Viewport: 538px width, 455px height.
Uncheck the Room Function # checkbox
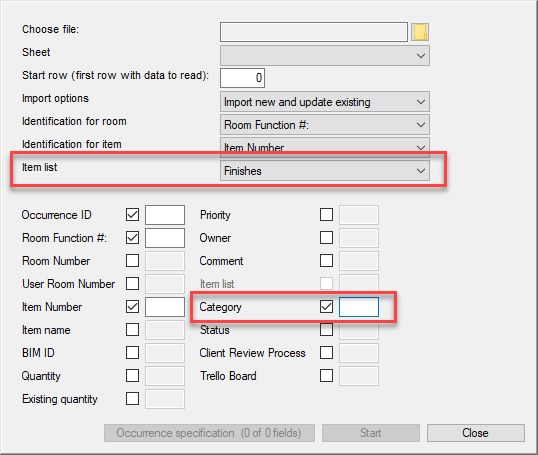pos(132,238)
